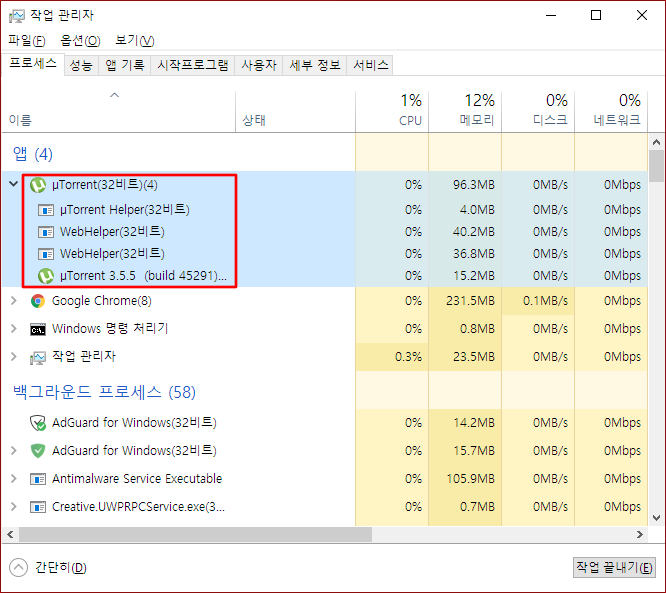Viewport: 666px width, 593px height.
Task: Click 간단히(D) to show fewer details
Action: [61, 568]
